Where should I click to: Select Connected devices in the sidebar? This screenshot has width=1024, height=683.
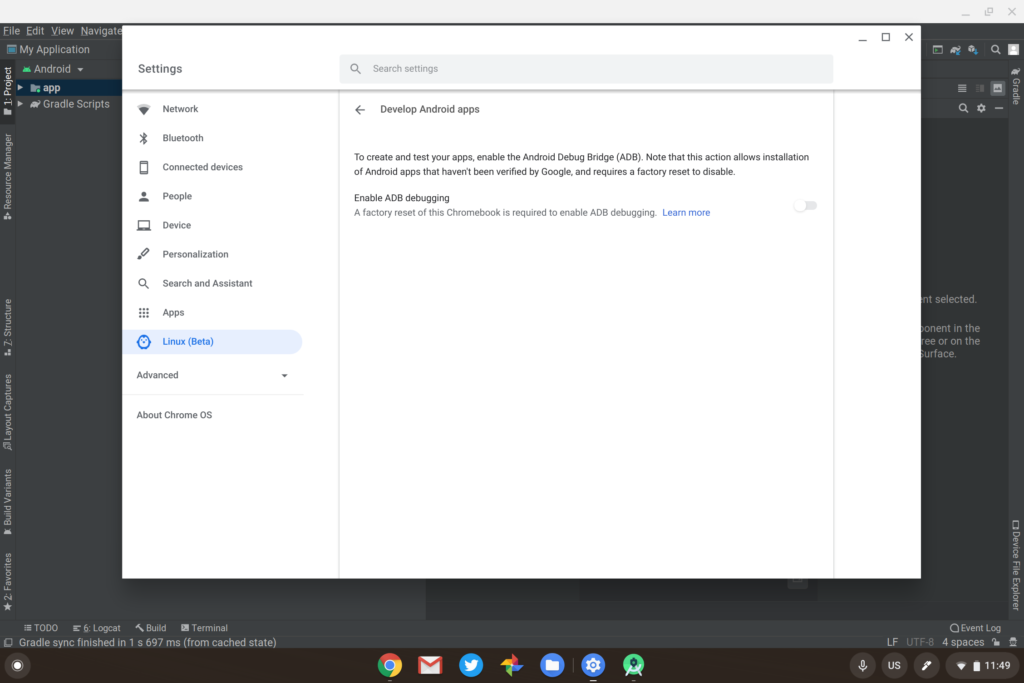202,167
